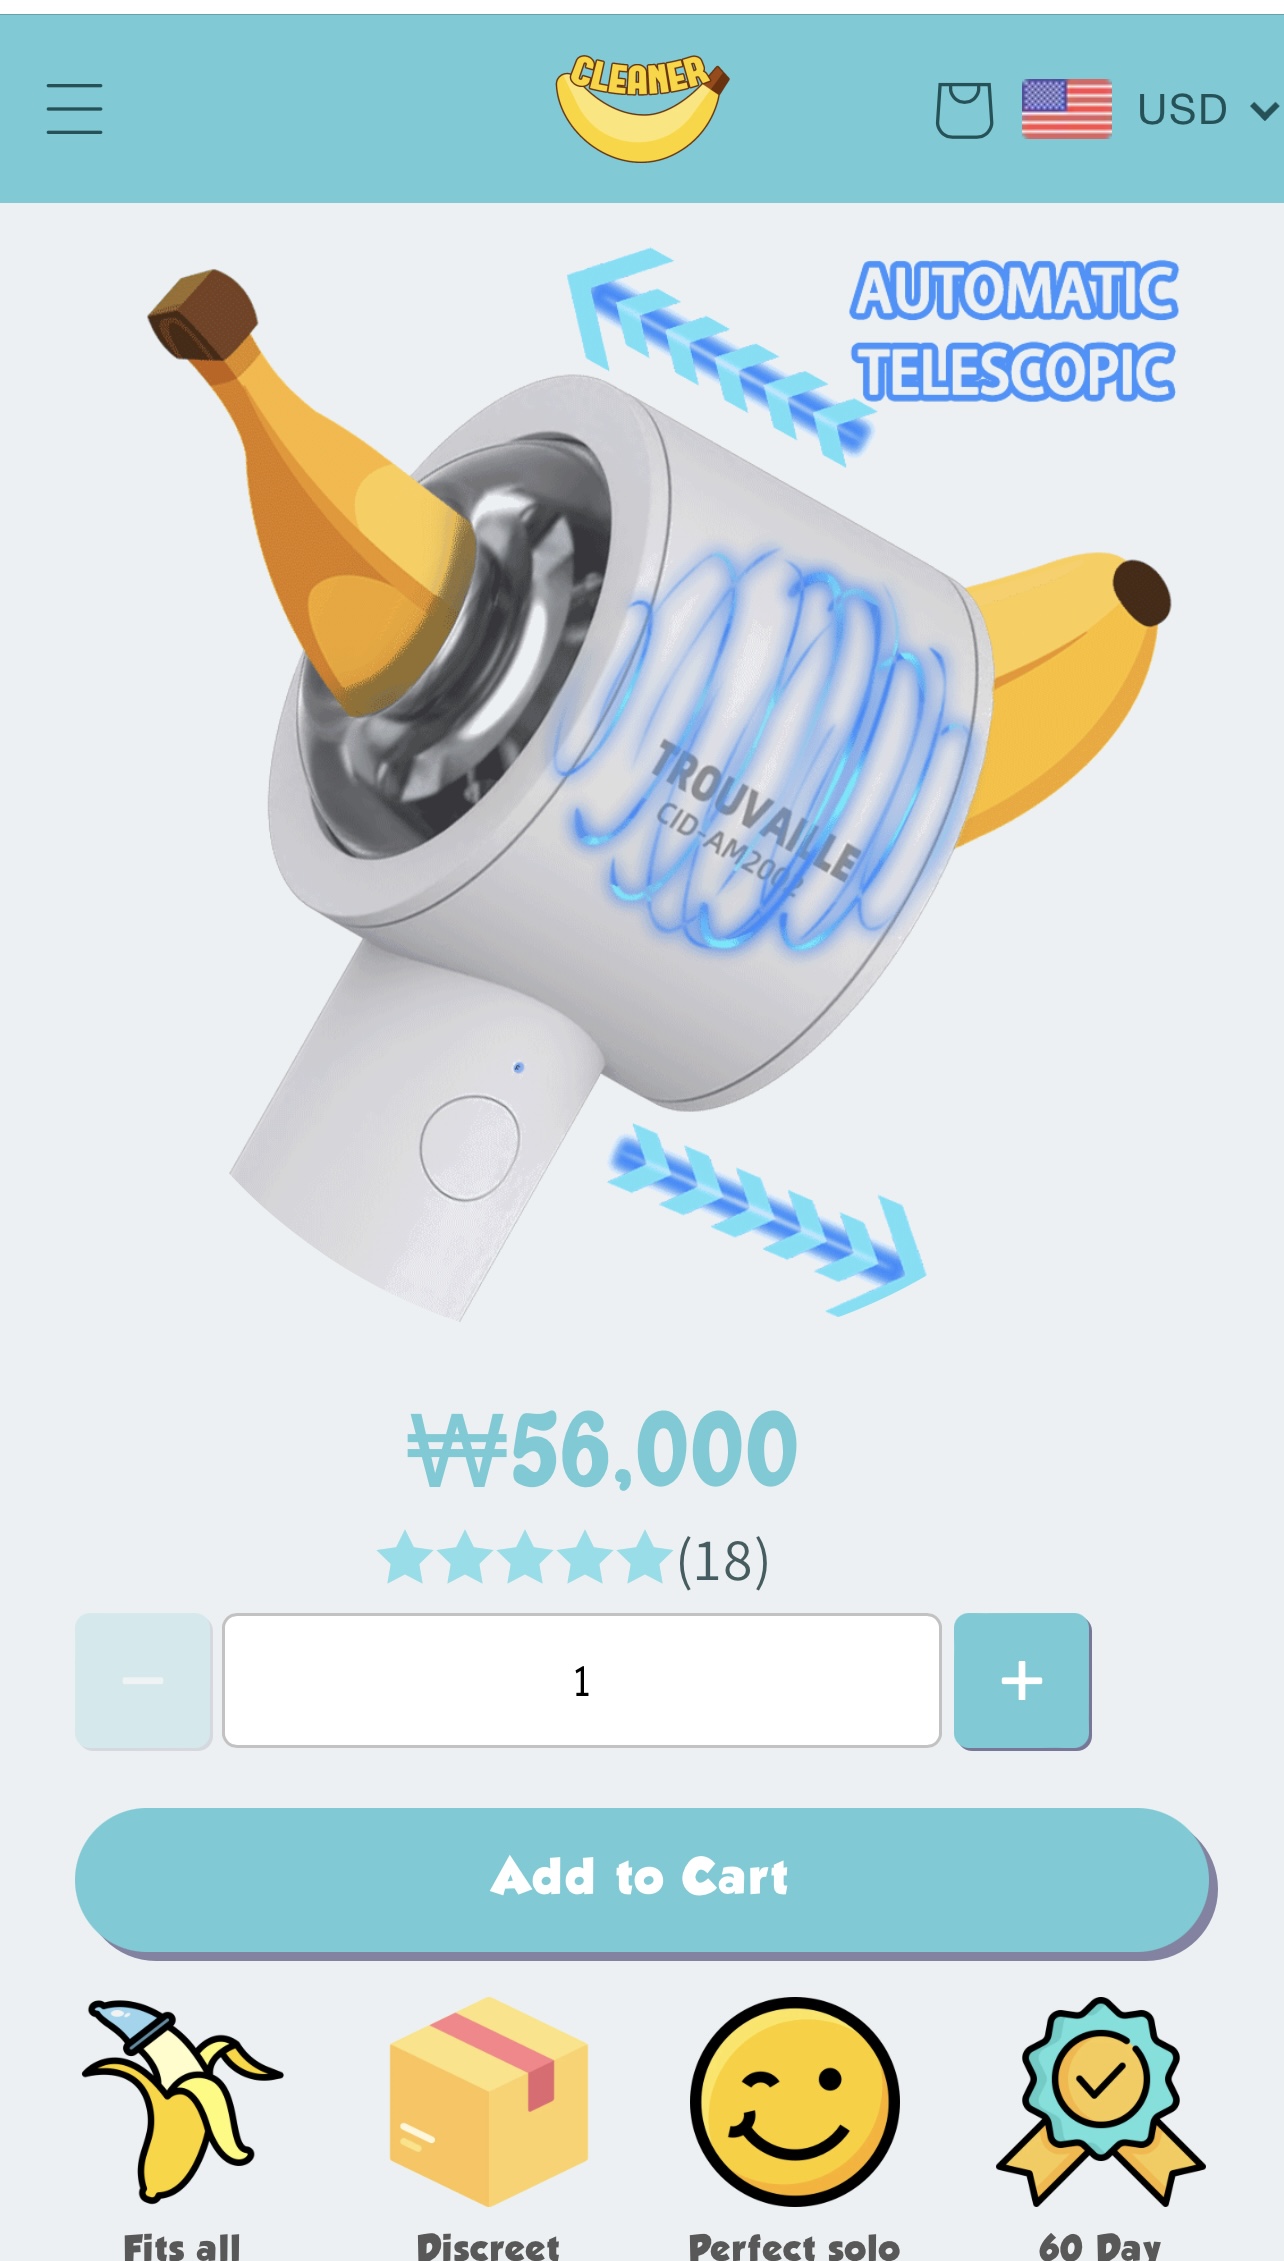The width and height of the screenshot is (1284, 2261).
Task: Click the Cleaner banana logo
Action: pyautogui.click(x=642, y=108)
